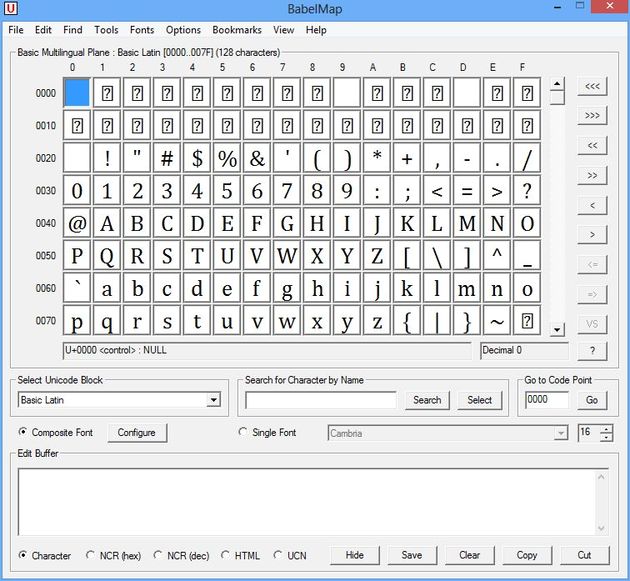Click the Search for Character by Name field
Screen dimensions: 630x581
click(x=321, y=400)
